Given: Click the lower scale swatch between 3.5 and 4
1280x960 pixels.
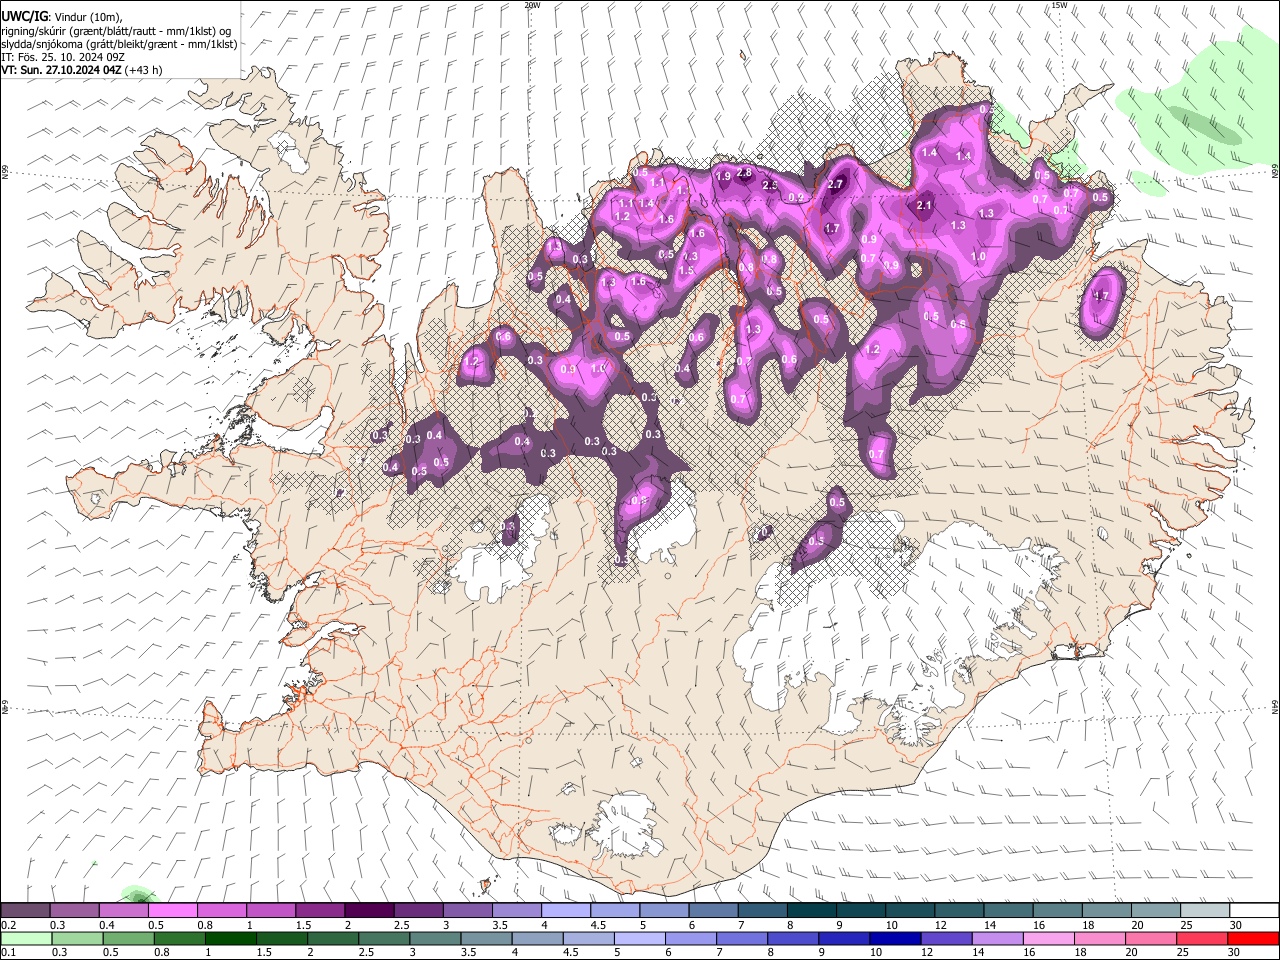Looking at the screenshot, I should [x=486, y=938].
